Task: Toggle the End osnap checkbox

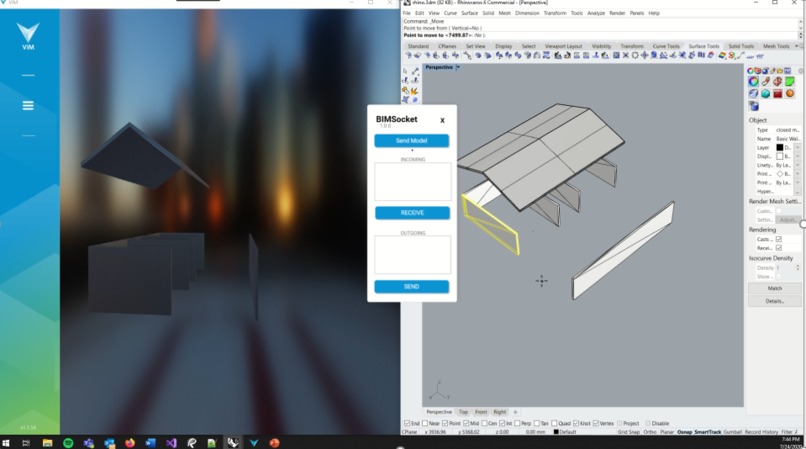Action: pyautogui.click(x=407, y=423)
